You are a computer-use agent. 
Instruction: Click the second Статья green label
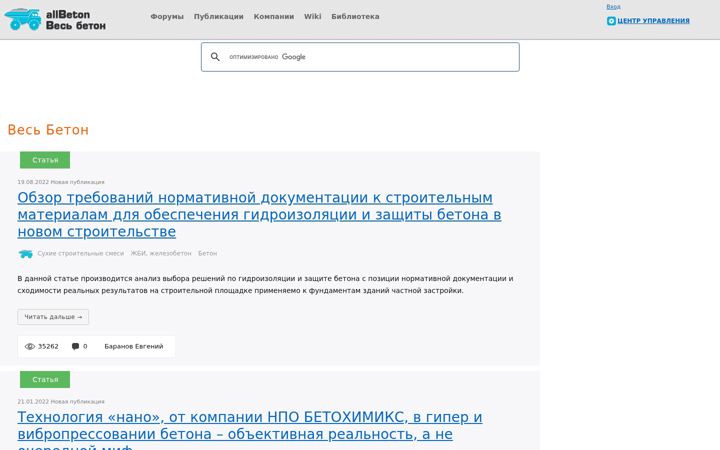45,379
